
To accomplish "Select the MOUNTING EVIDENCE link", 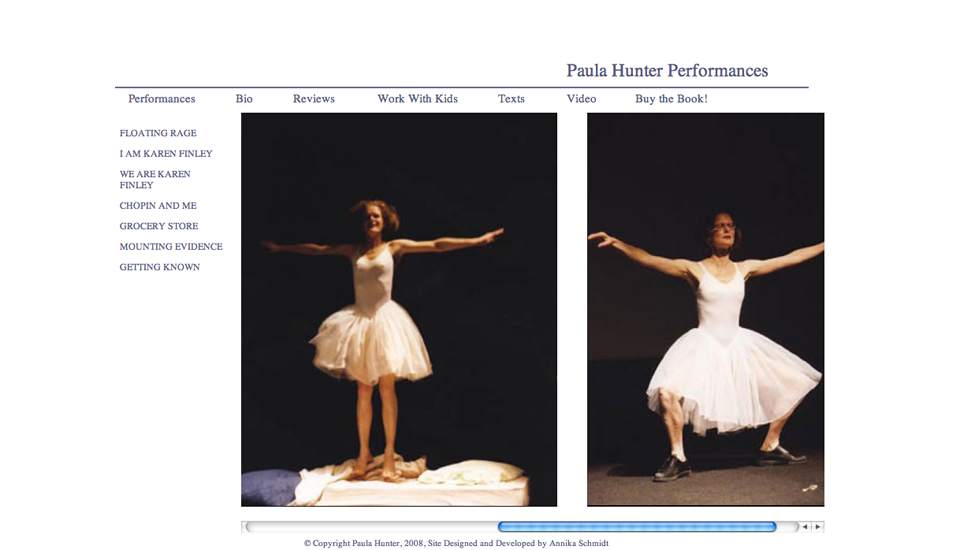I will click(171, 247).
